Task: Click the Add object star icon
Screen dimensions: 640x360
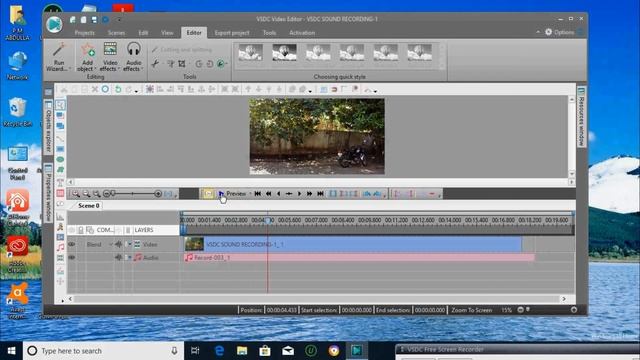Action: coord(87,50)
